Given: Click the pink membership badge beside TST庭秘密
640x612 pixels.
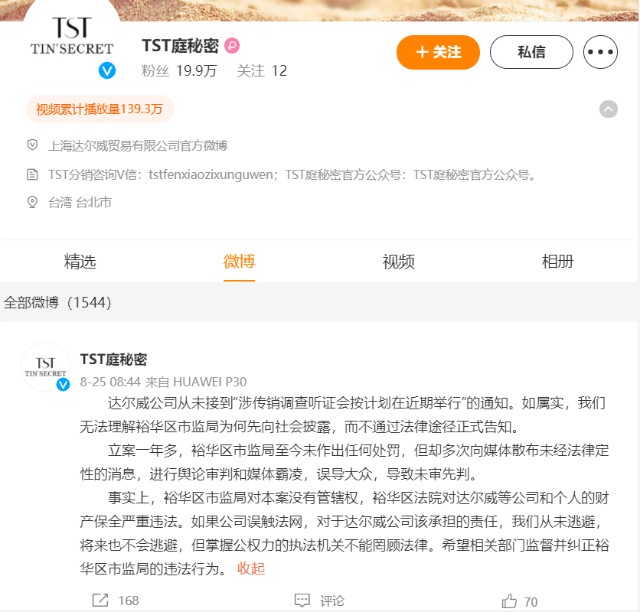Looking at the screenshot, I should pos(232,46).
